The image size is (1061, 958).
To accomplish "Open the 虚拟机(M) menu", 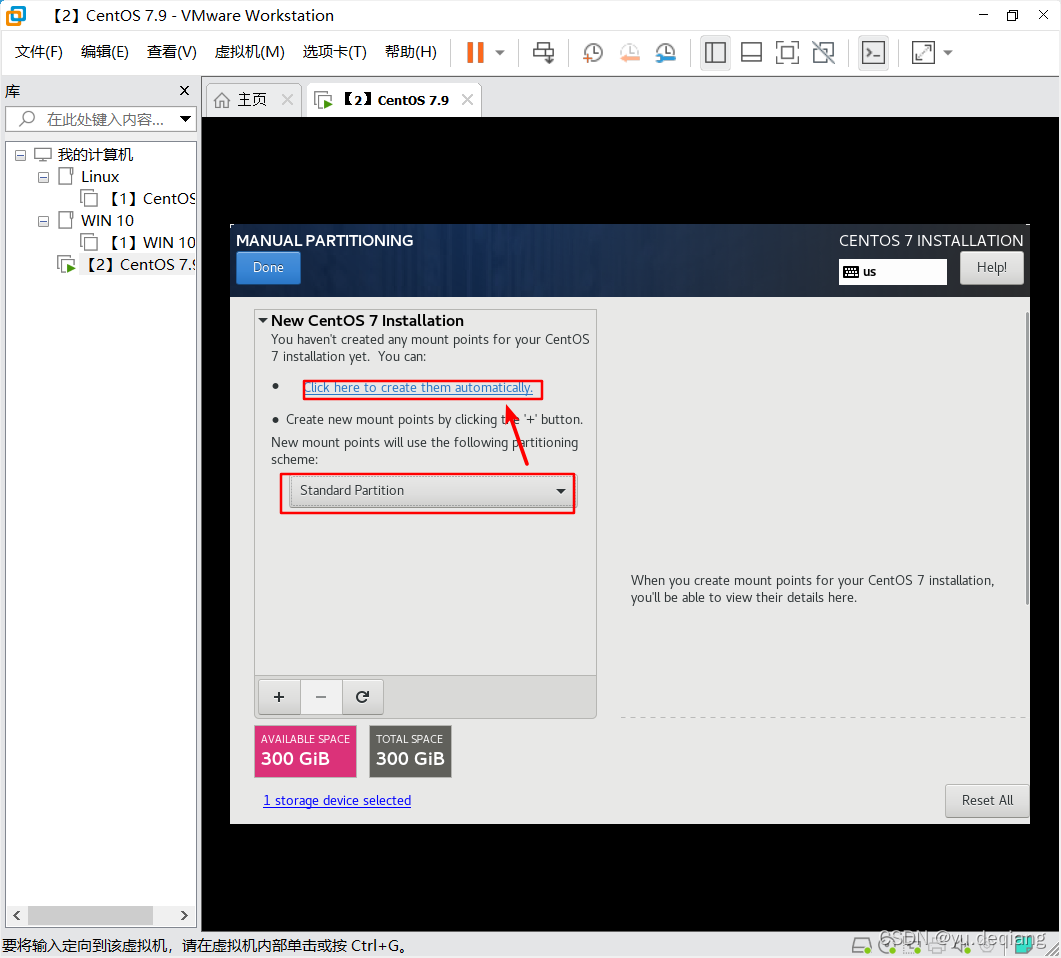I will click(249, 52).
